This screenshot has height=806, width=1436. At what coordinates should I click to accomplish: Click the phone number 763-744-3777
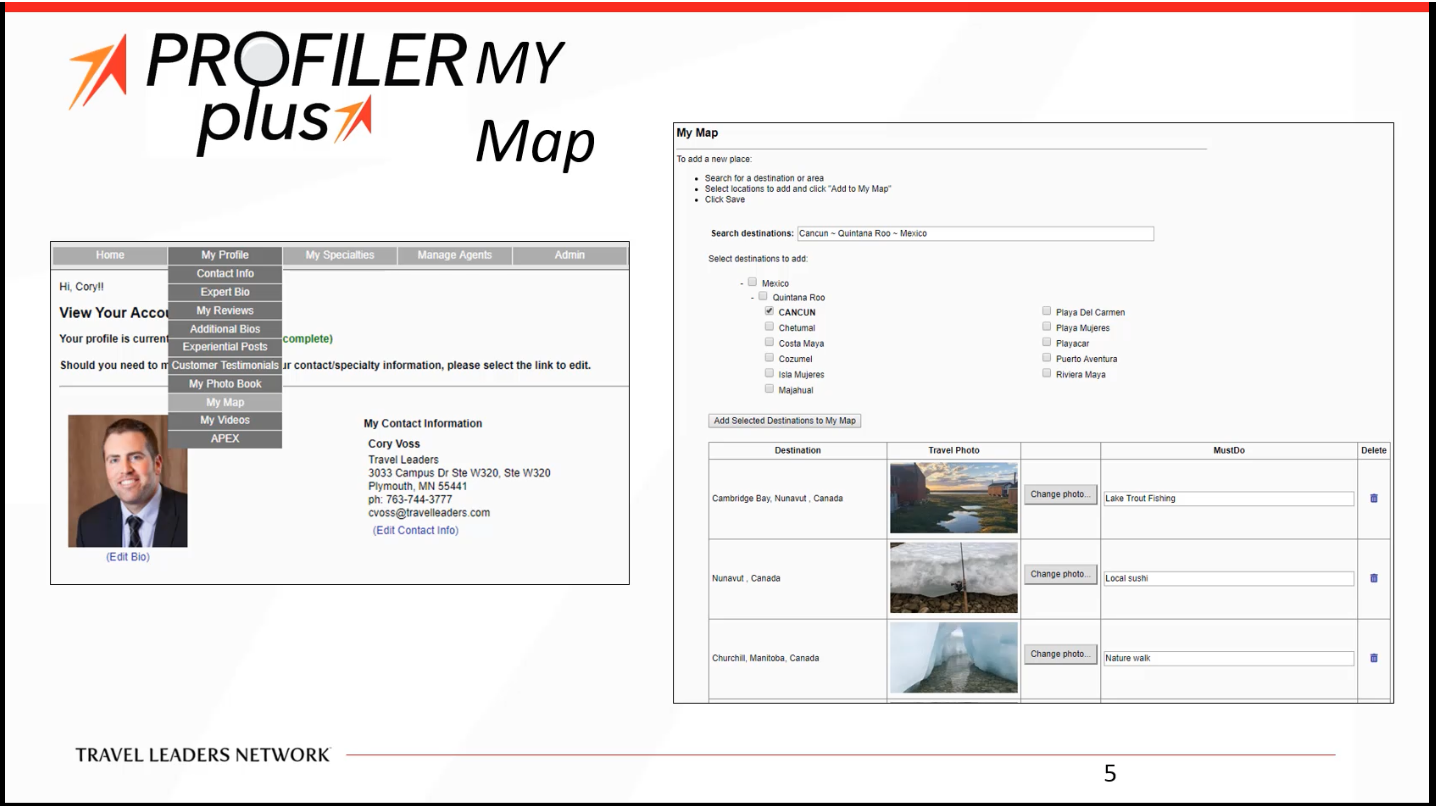click(418, 500)
